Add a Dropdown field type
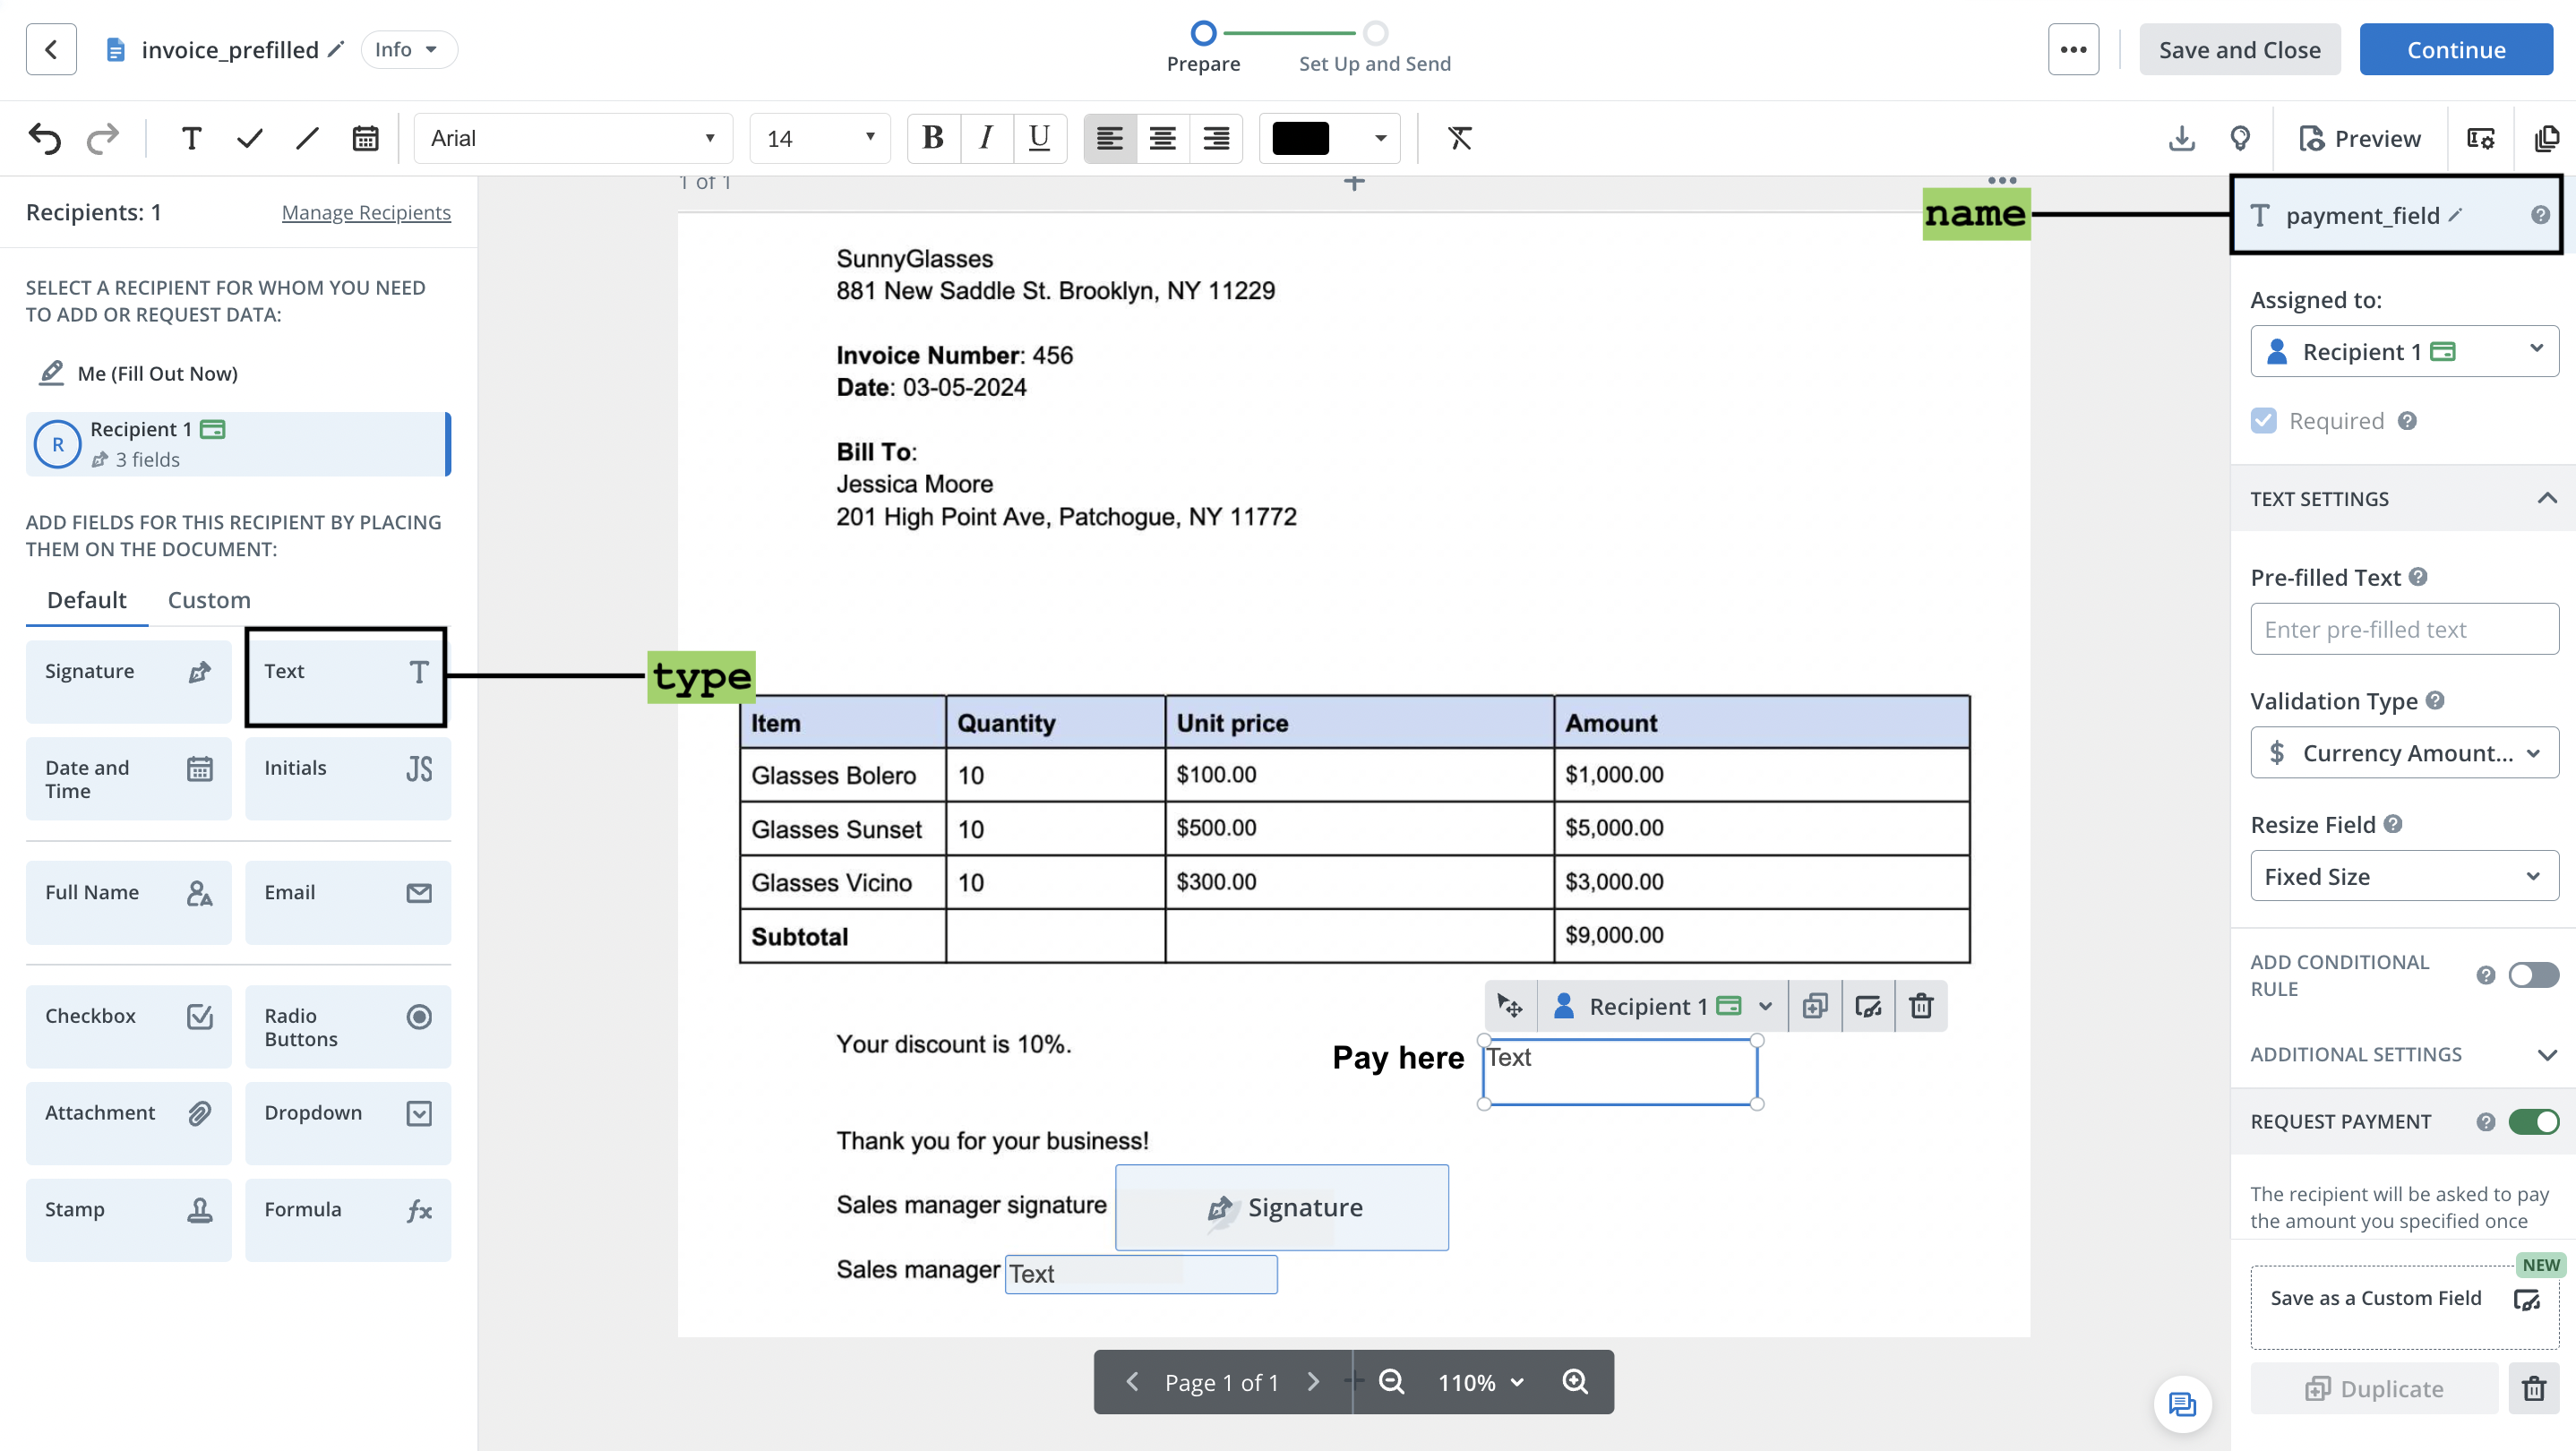The height and width of the screenshot is (1451, 2576). (x=348, y=1123)
